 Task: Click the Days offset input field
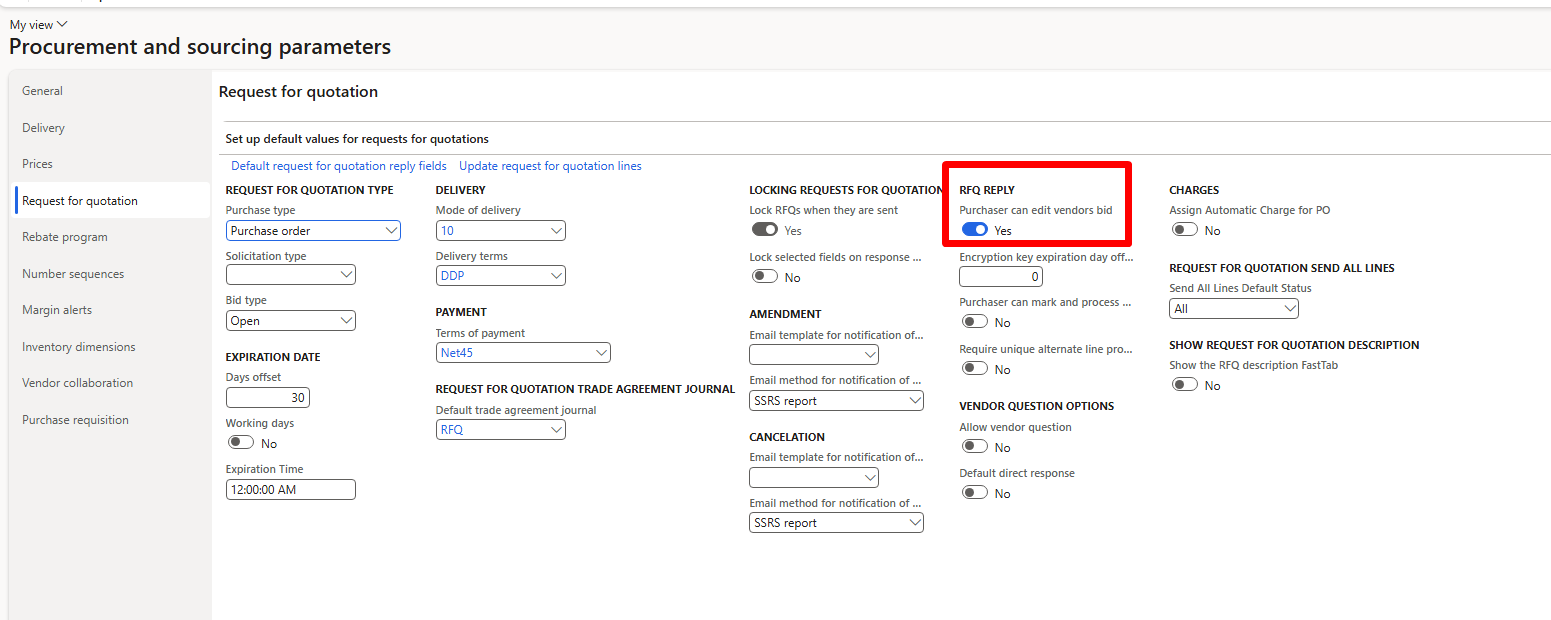[x=267, y=398]
